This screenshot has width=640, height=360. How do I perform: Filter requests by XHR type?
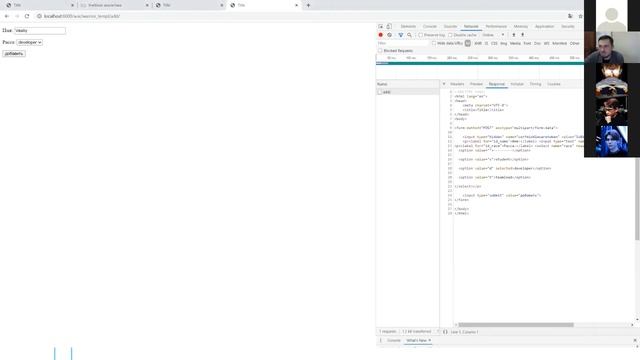[478, 43]
